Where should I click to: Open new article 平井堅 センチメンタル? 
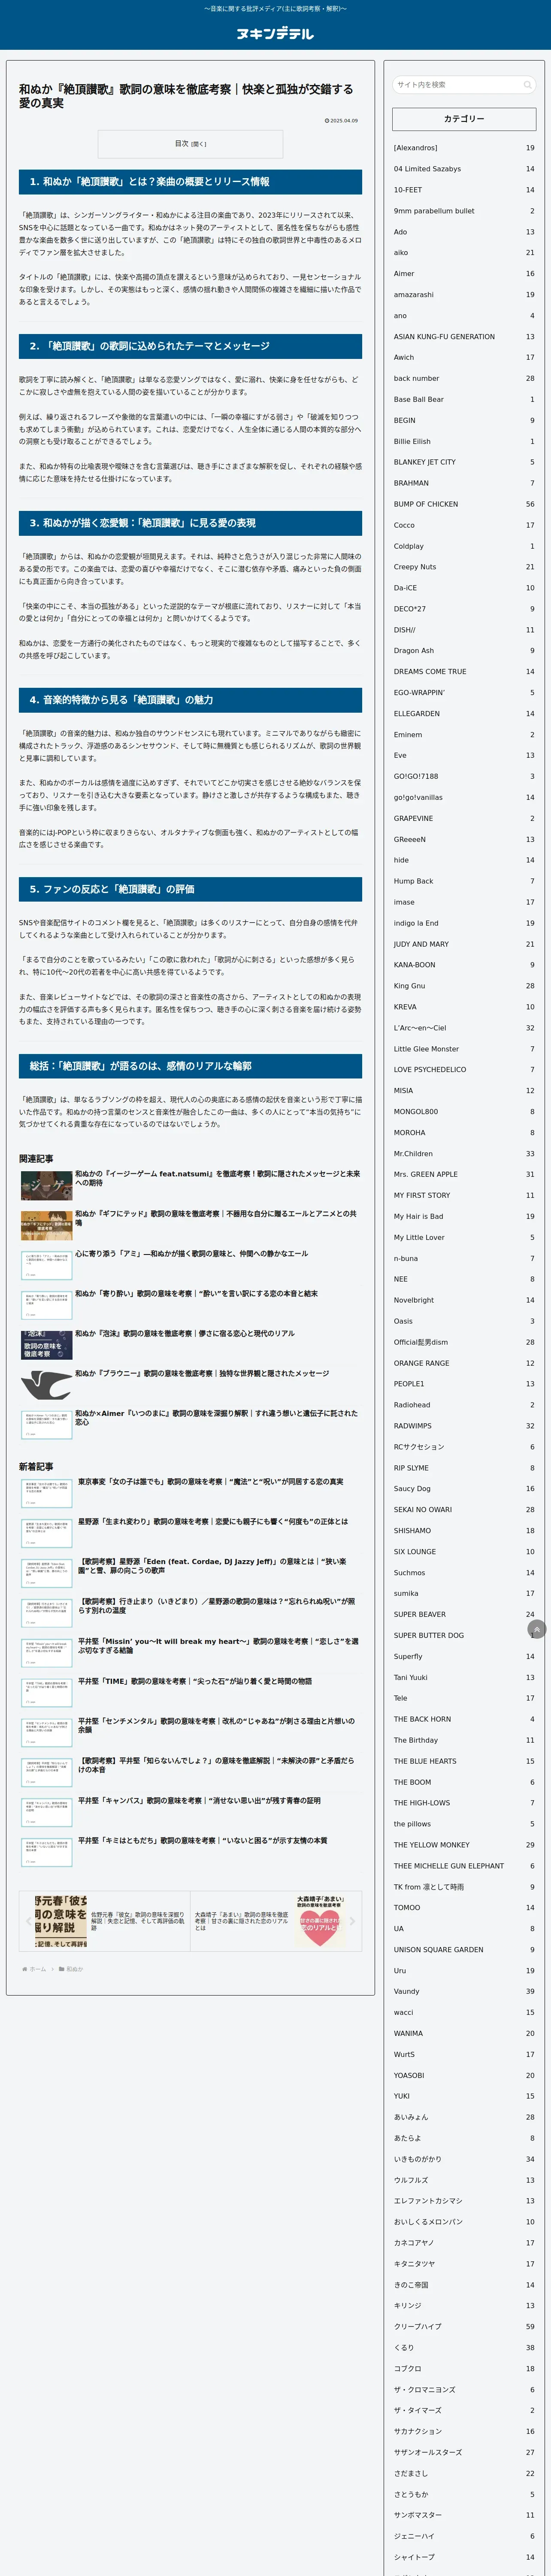click(x=216, y=1726)
